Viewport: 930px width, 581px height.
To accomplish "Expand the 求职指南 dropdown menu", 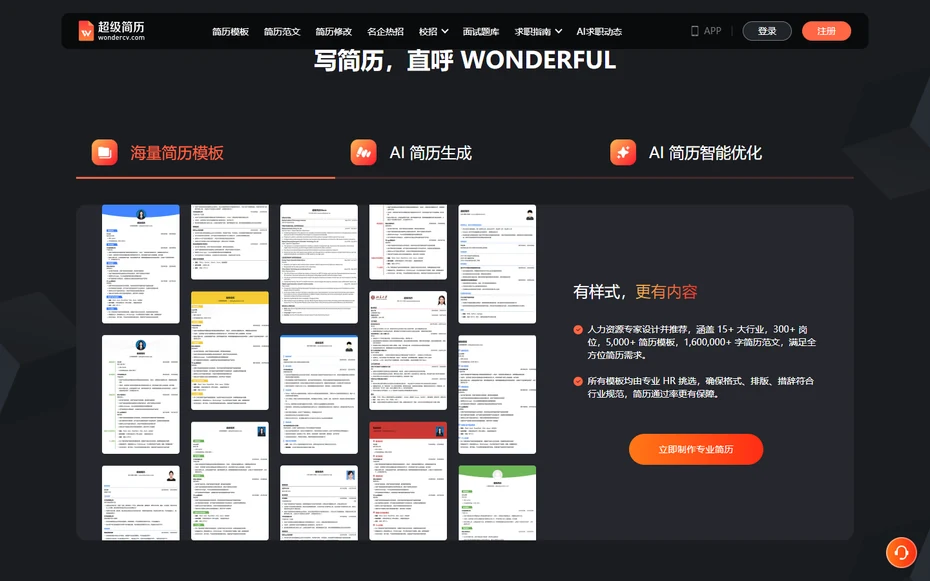I will click(x=538, y=31).
